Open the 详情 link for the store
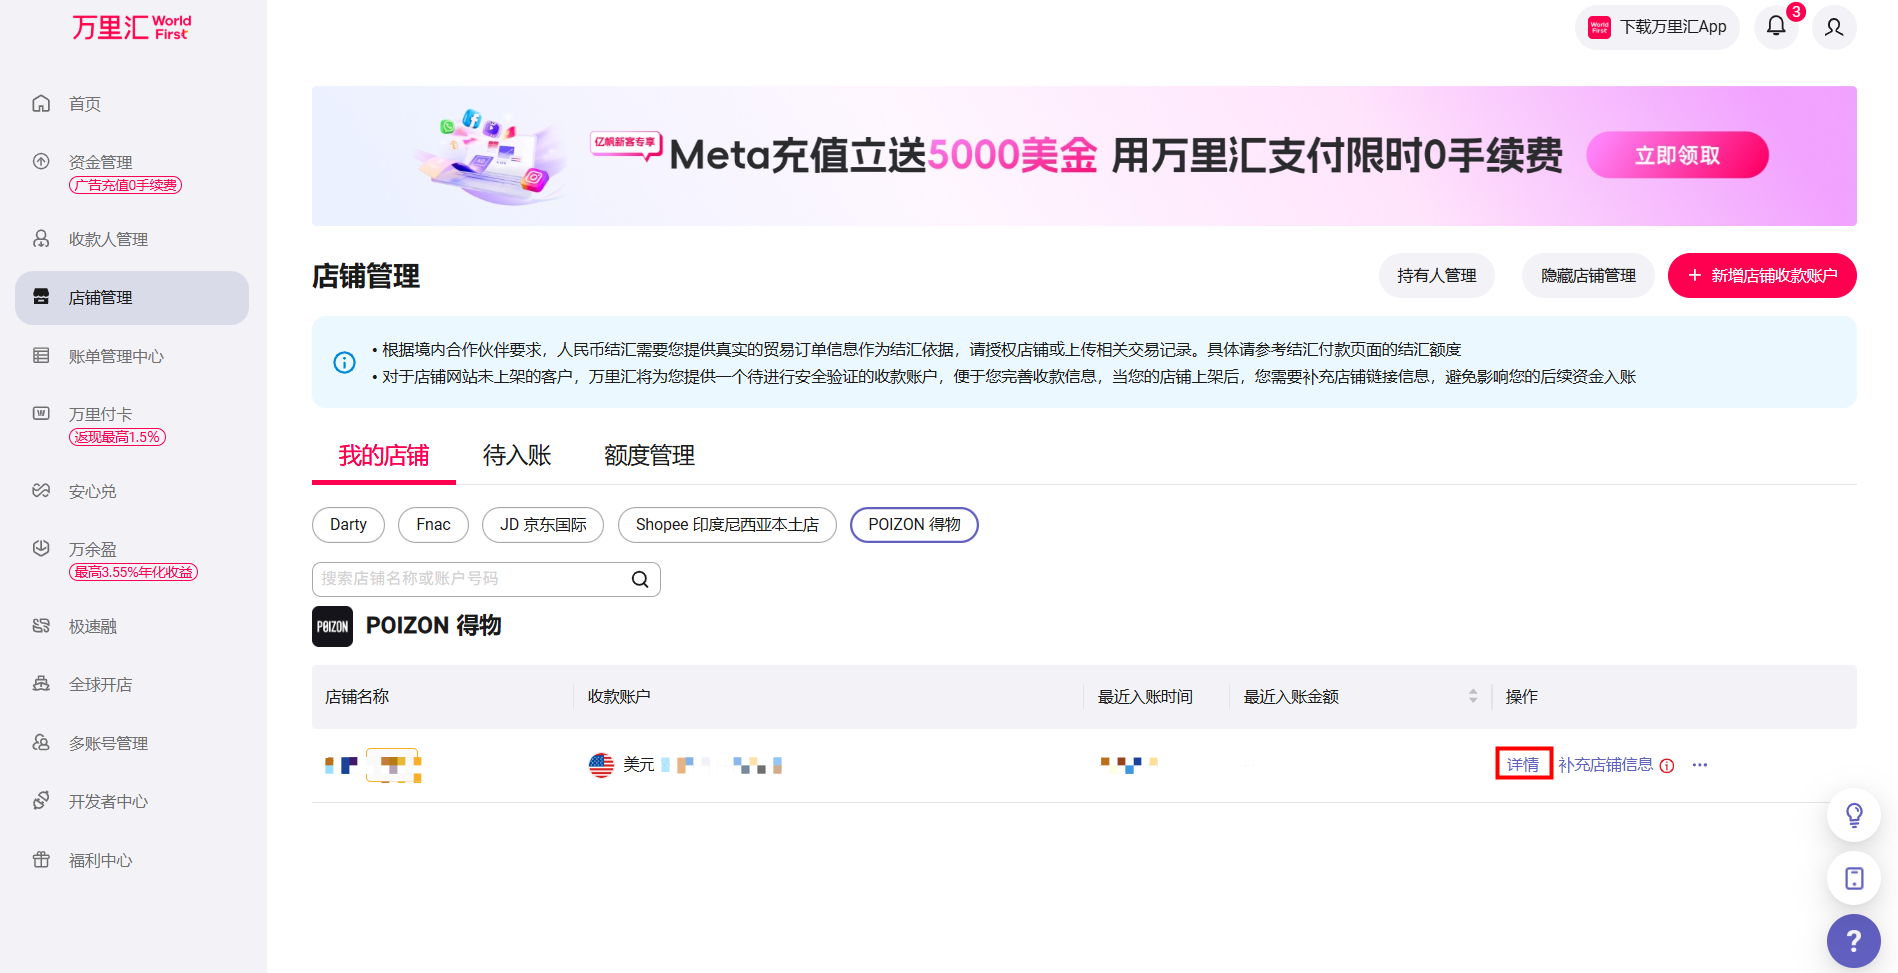This screenshot has width=1898, height=973. pyautogui.click(x=1523, y=764)
